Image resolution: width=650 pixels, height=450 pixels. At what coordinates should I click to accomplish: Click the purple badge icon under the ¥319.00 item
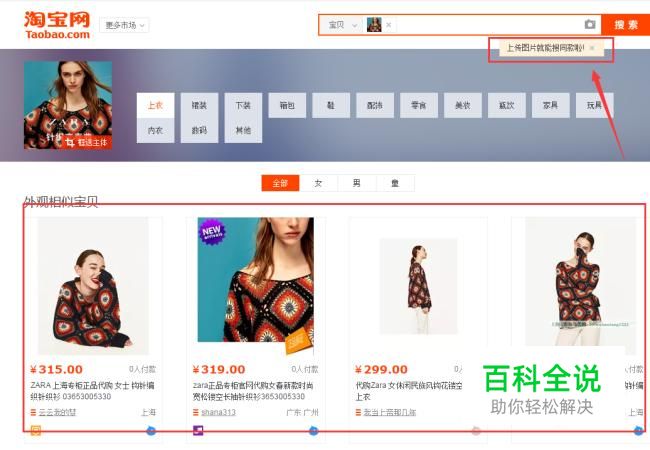click(198, 431)
